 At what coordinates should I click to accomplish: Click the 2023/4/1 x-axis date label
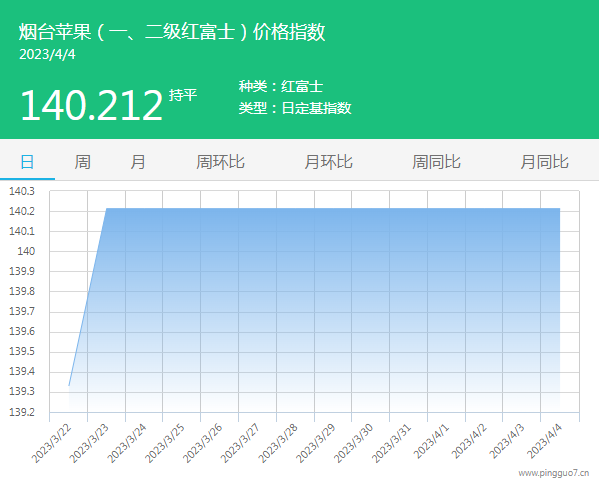[x=431, y=441]
